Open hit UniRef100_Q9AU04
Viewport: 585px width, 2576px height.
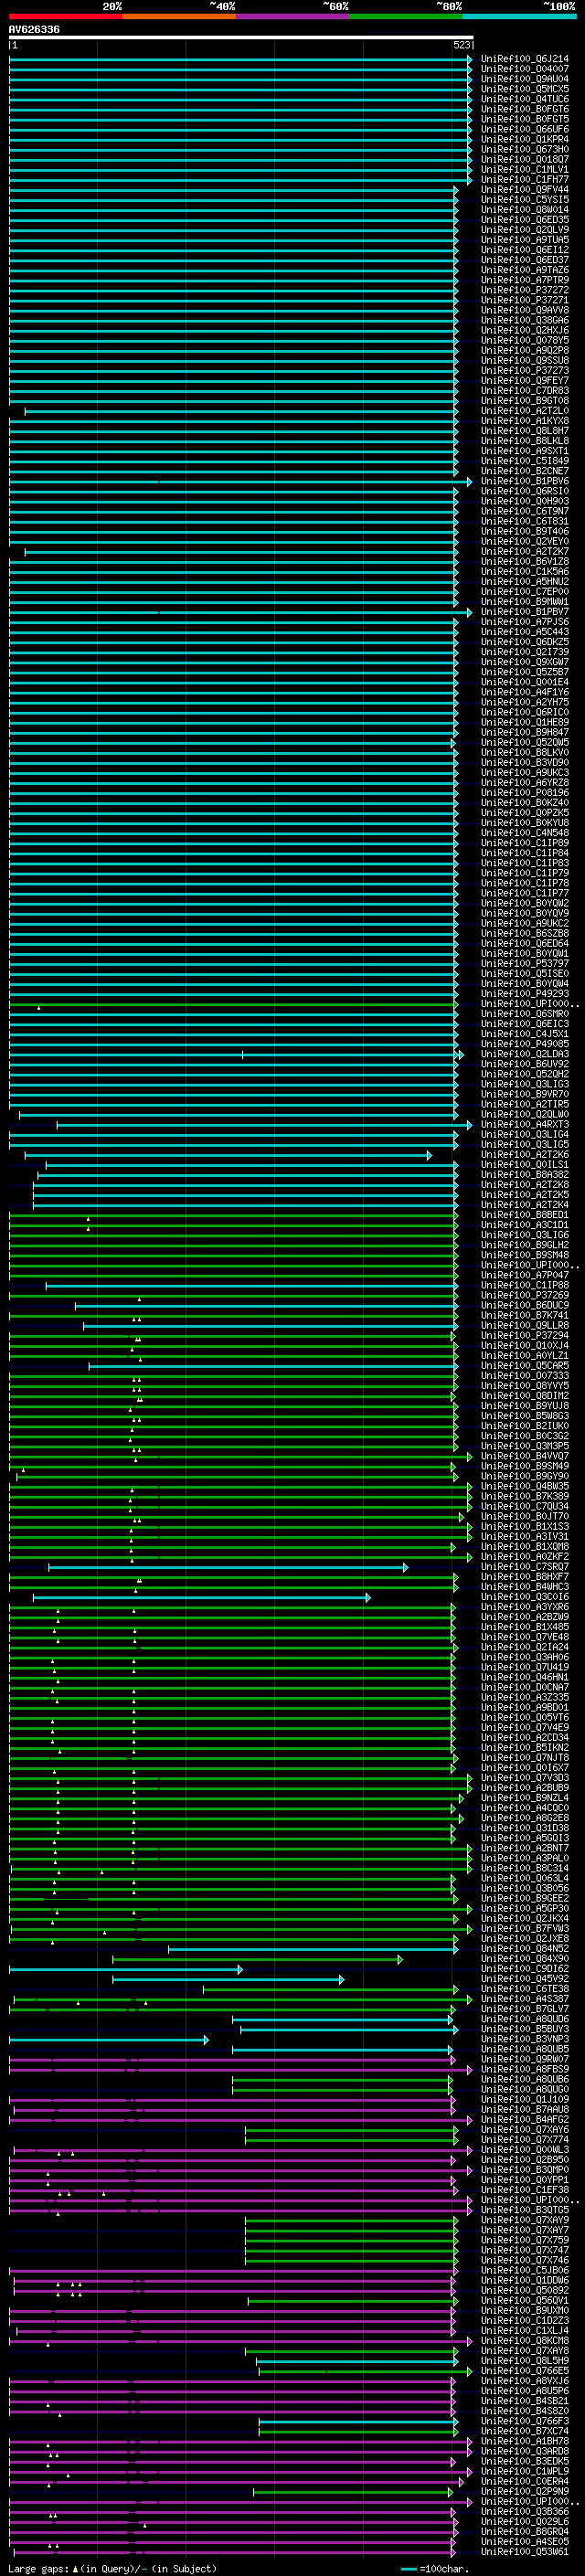(525, 79)
